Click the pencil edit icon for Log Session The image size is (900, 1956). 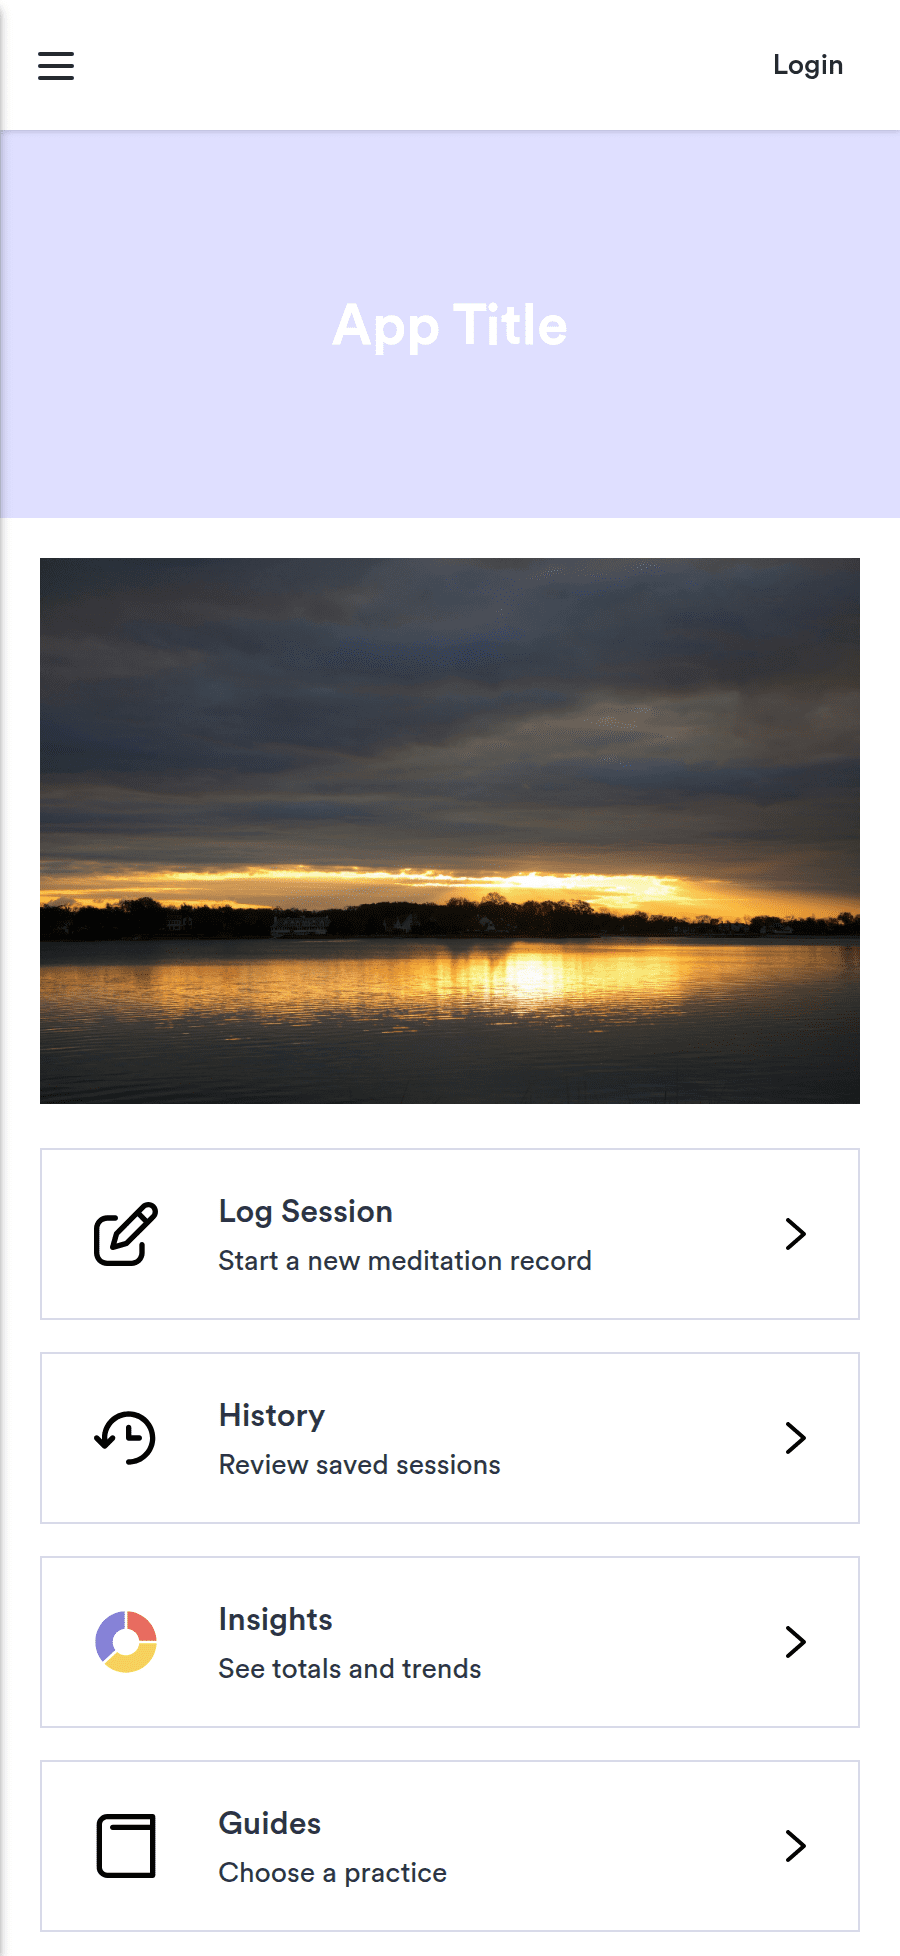[x=126, y=1234]
